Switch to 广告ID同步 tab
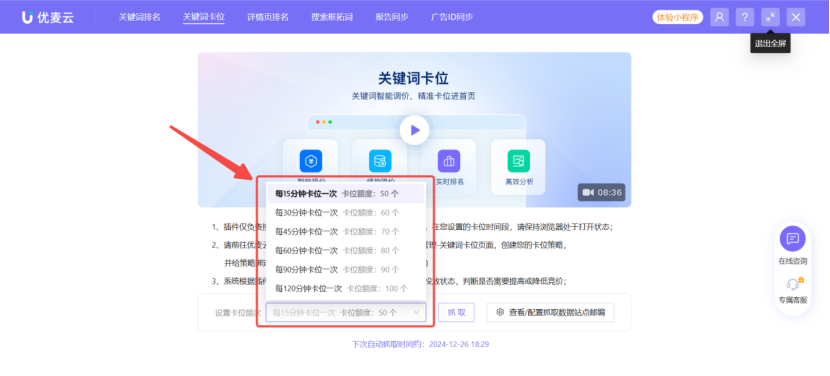Screen dimensions: 830x376 (452, 17)
